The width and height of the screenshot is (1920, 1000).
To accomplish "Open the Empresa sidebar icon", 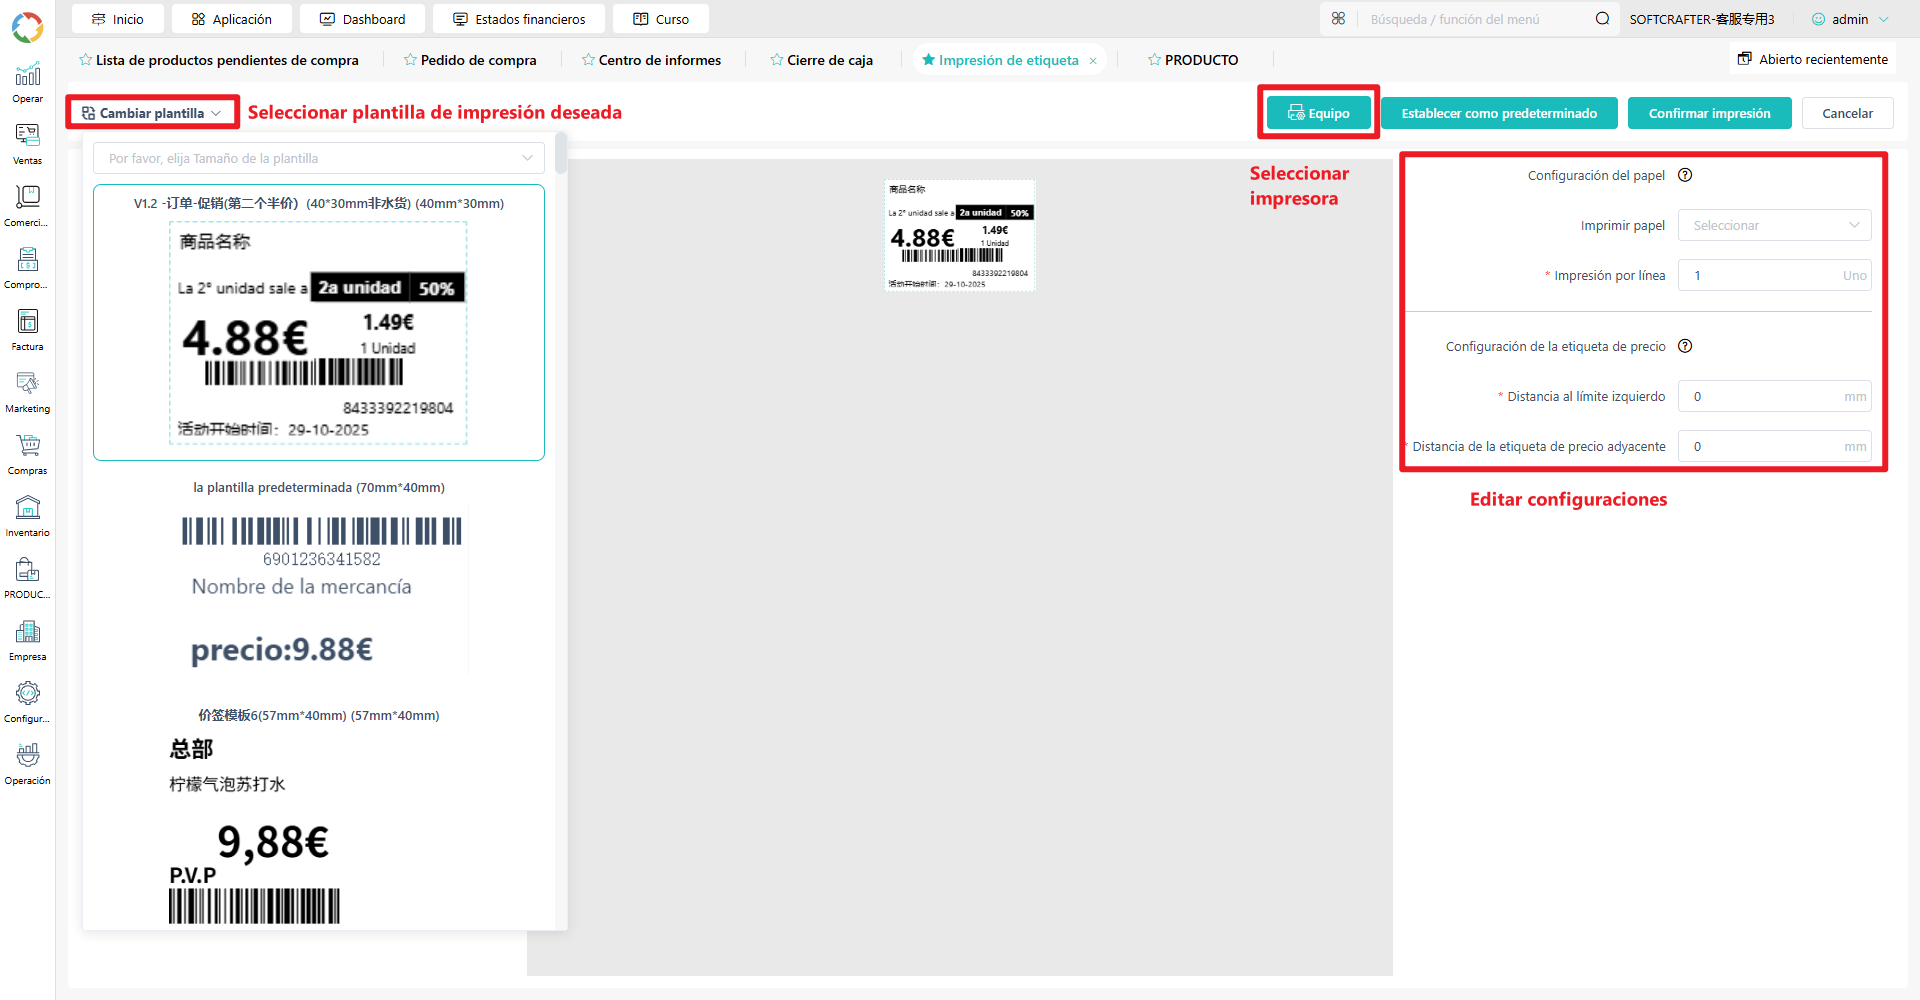I will [x=27, y=640].
